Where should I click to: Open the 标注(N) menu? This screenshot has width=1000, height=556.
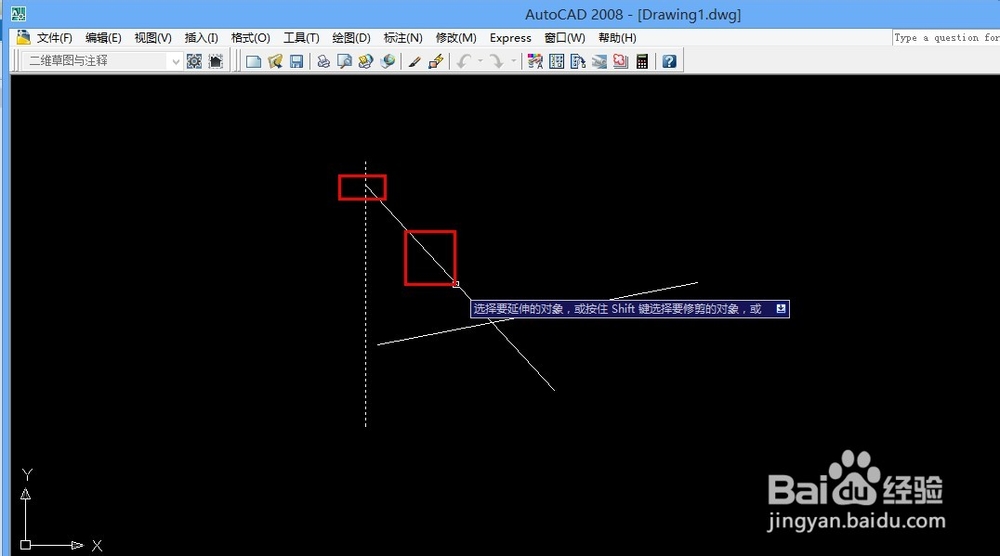tap(403, 38)
